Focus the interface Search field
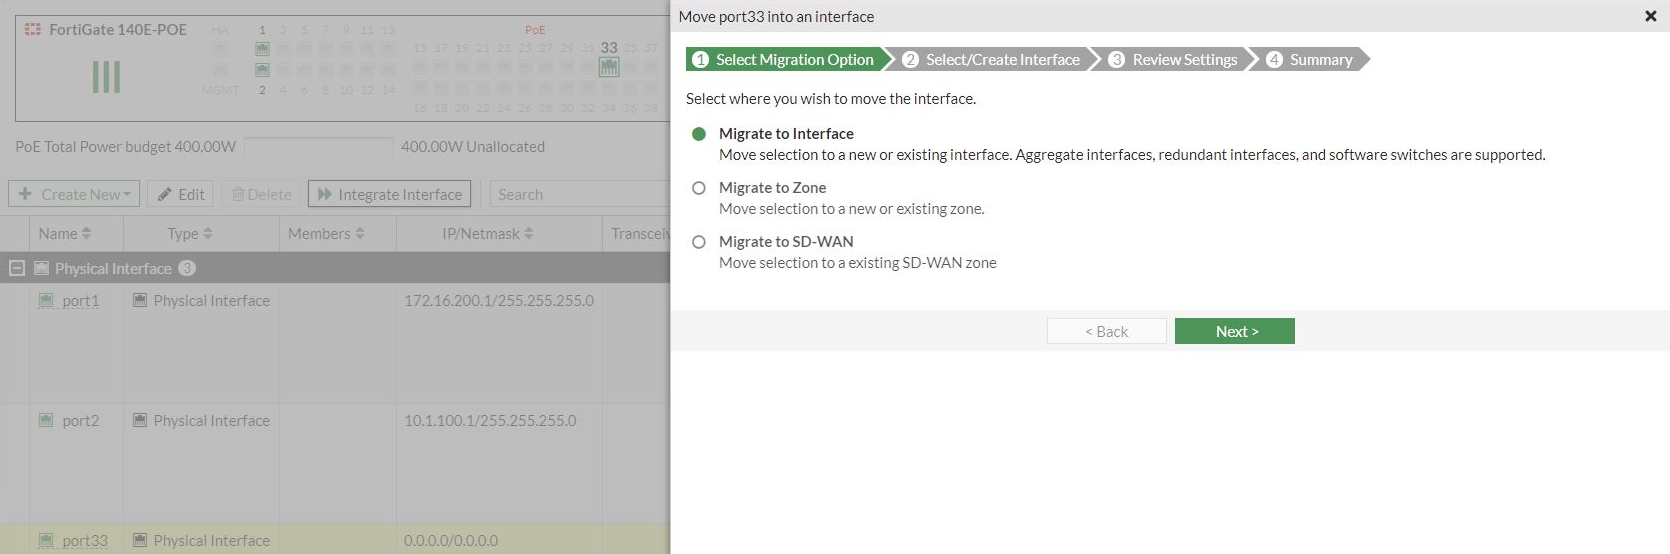Viewport: 1670px width, 554px height. (580, 194)
